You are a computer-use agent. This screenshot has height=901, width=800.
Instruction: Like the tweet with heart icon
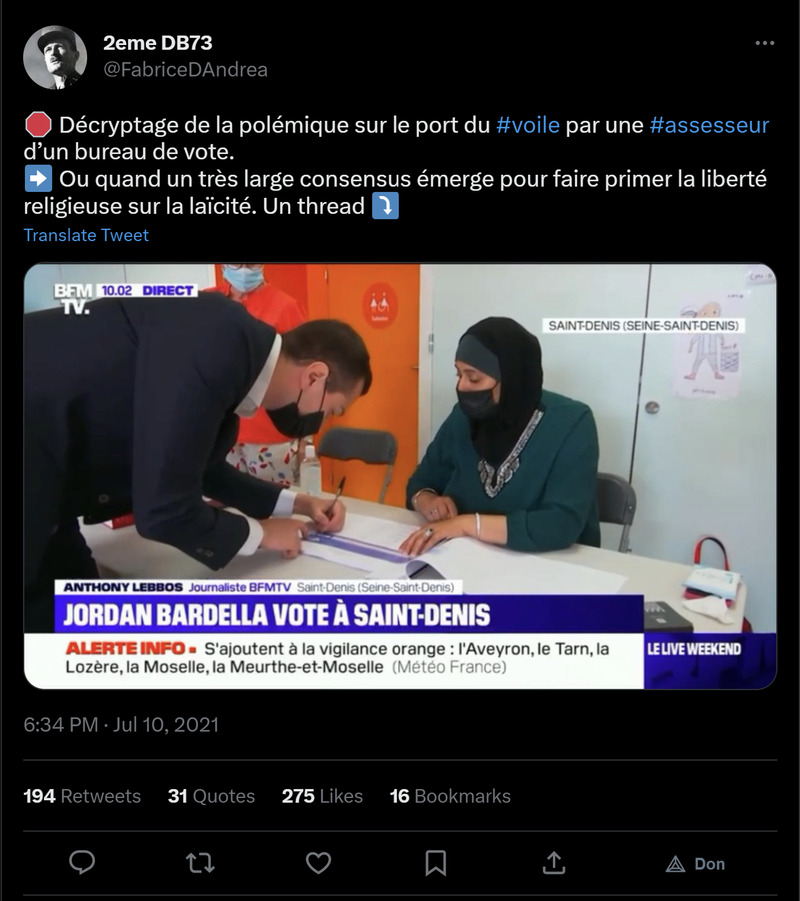tap(318, 863)
